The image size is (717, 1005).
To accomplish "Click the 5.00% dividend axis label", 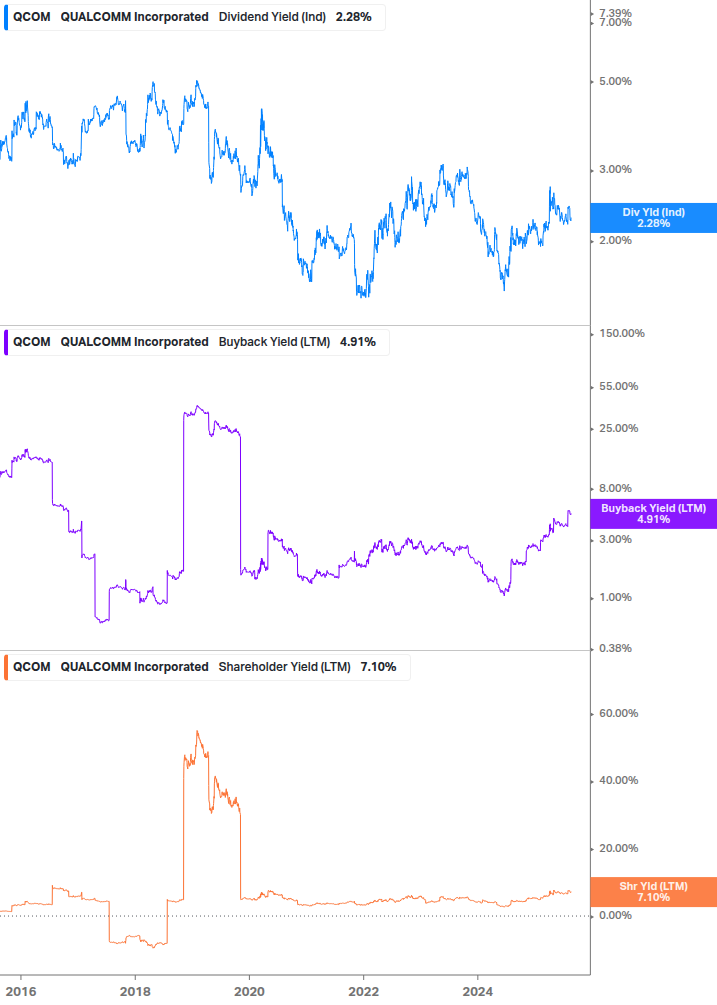I will (x=615, y=82).
